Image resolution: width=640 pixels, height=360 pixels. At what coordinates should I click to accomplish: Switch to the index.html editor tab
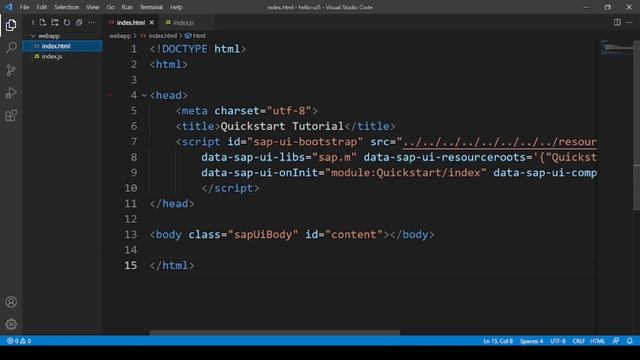tap(131, 22)
